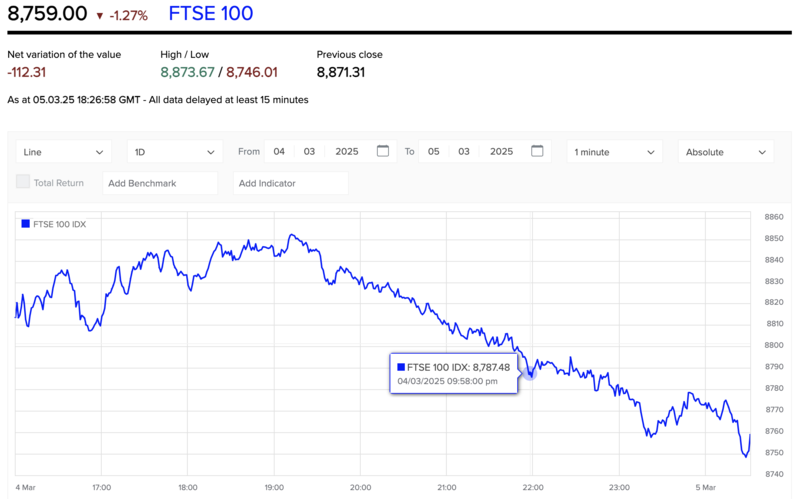
Task: Click the Add Indicator input field
Action: coord(291,183)
